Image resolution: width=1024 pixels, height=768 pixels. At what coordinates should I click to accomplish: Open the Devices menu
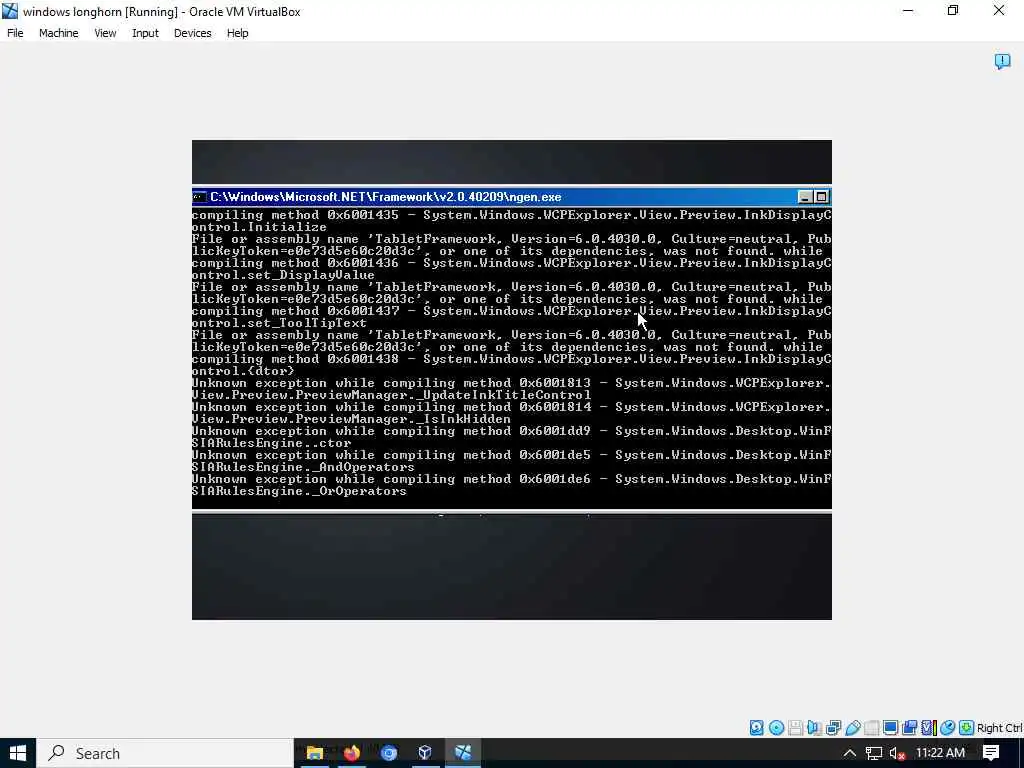pyautogui.click(x=192, y=33)
